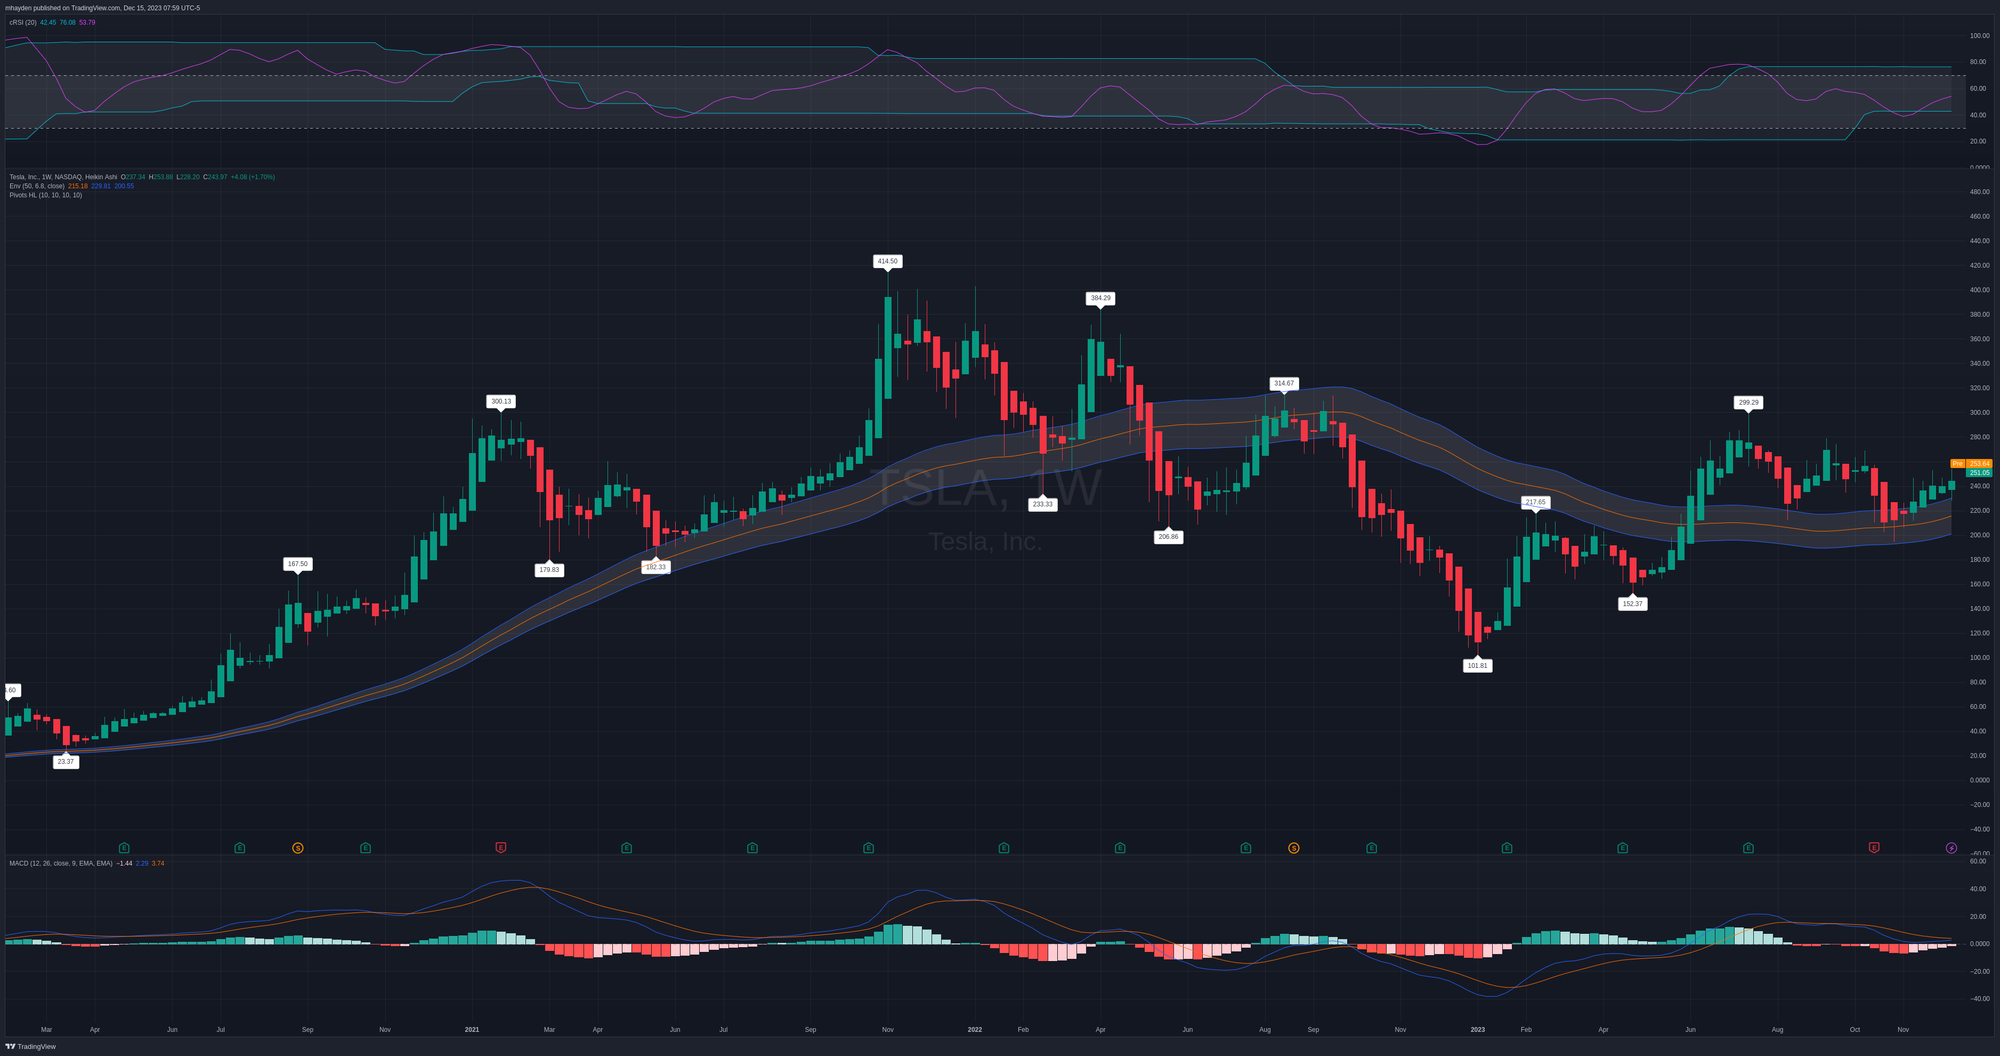Open the green earnings marker of October 2020
Screen dimensions: 2000x1056
click(366, 848)
